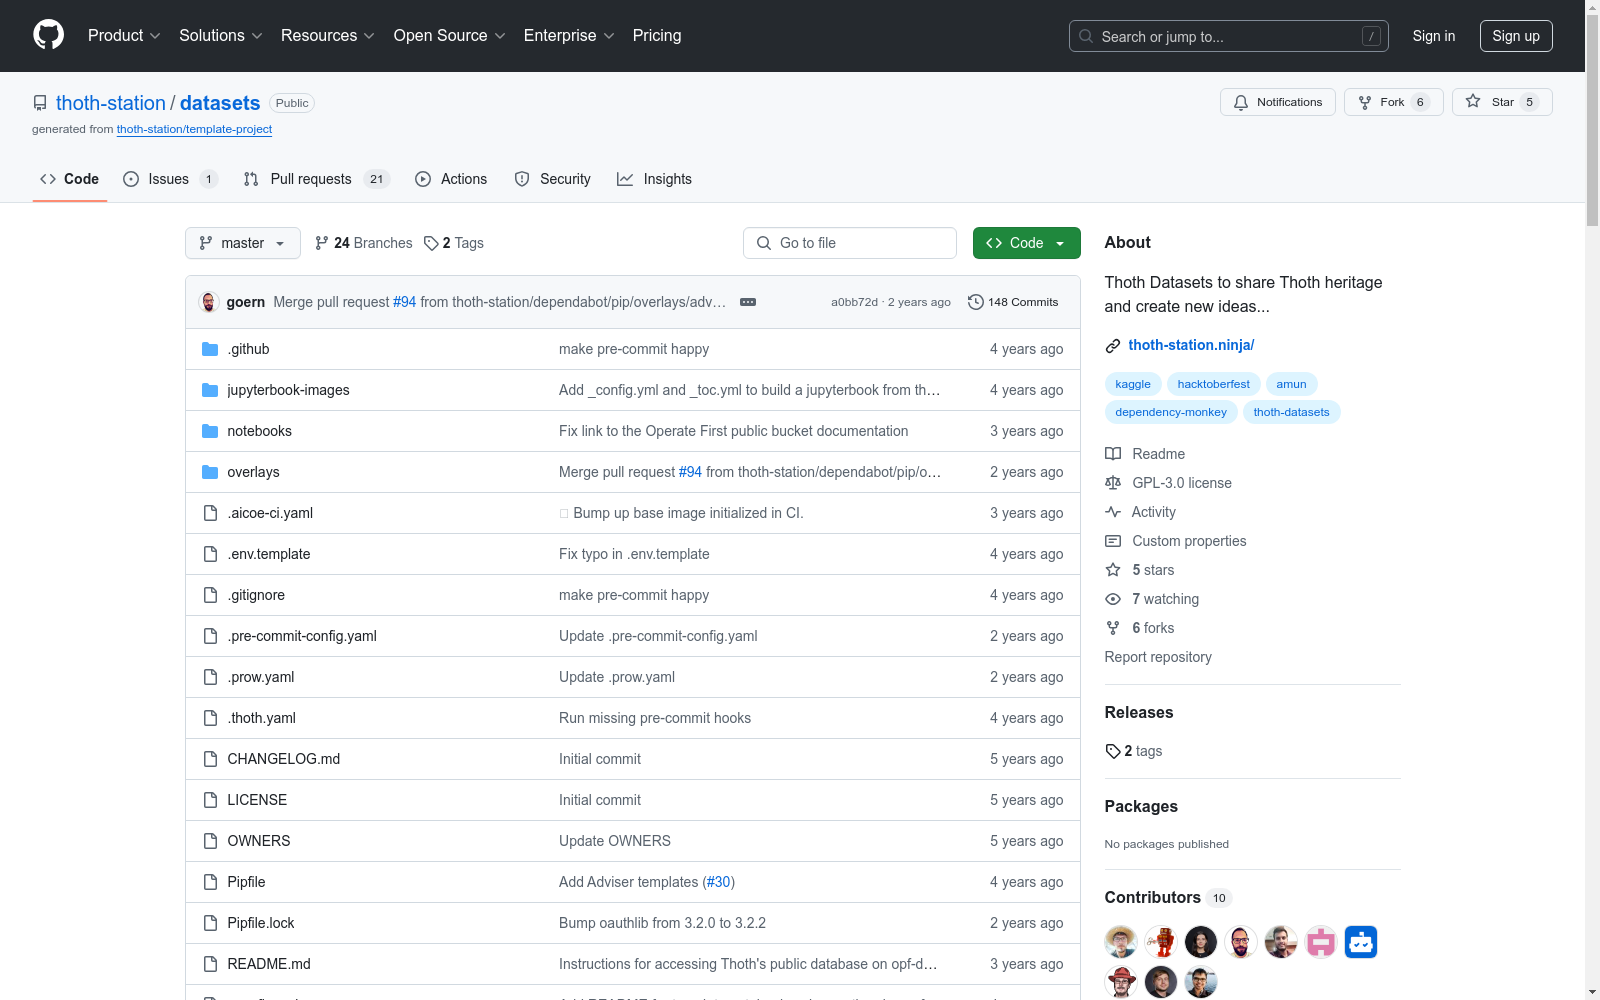Click the dependency-monkey topic tag
The width and height of the screenshot is (1600, 1000).
click(x=1171, y=412)
